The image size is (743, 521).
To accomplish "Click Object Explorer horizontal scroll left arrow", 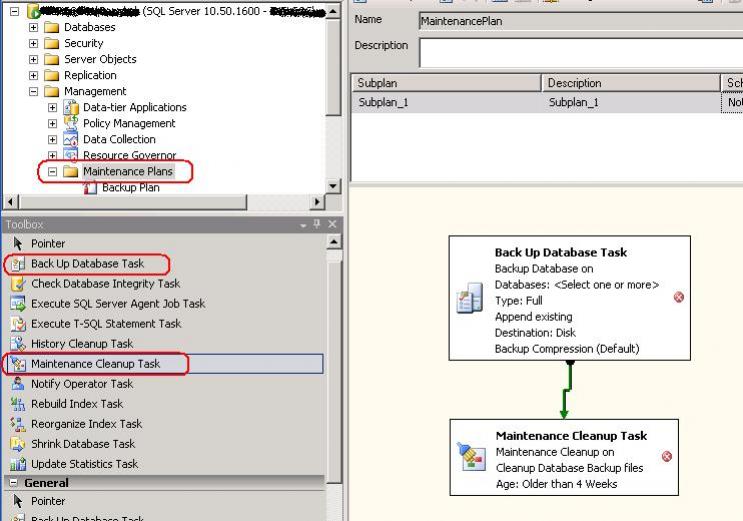I will coord(11,202).
